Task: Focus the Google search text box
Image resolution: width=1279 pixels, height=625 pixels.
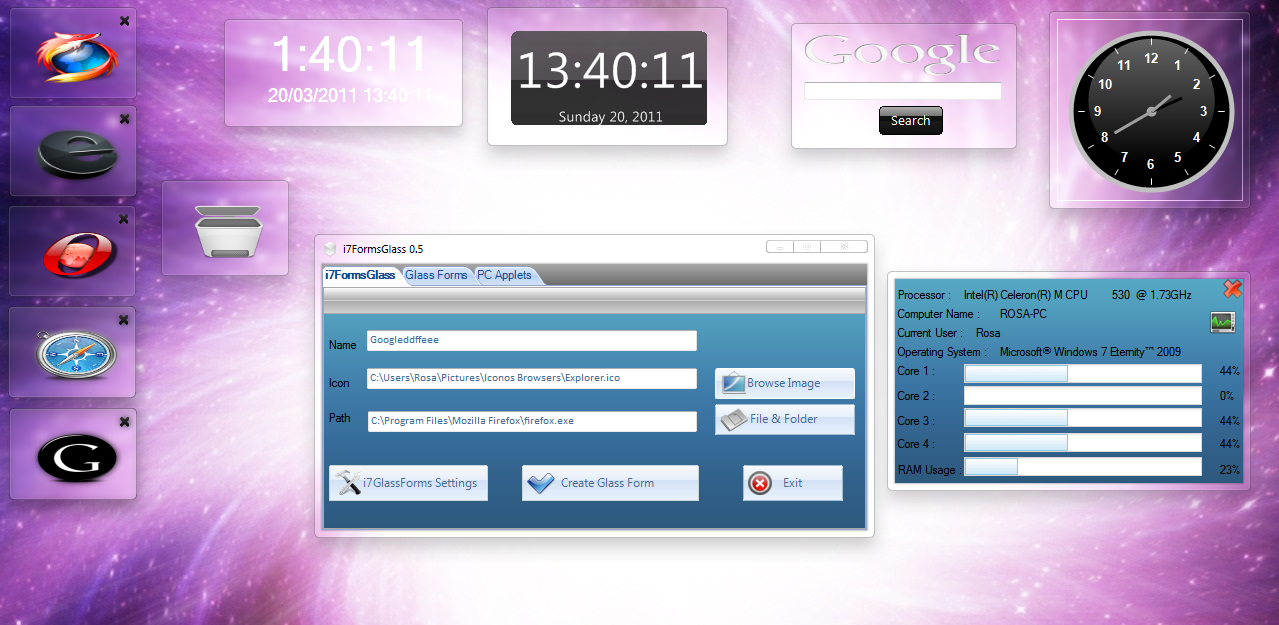Action: coord(902,91)
